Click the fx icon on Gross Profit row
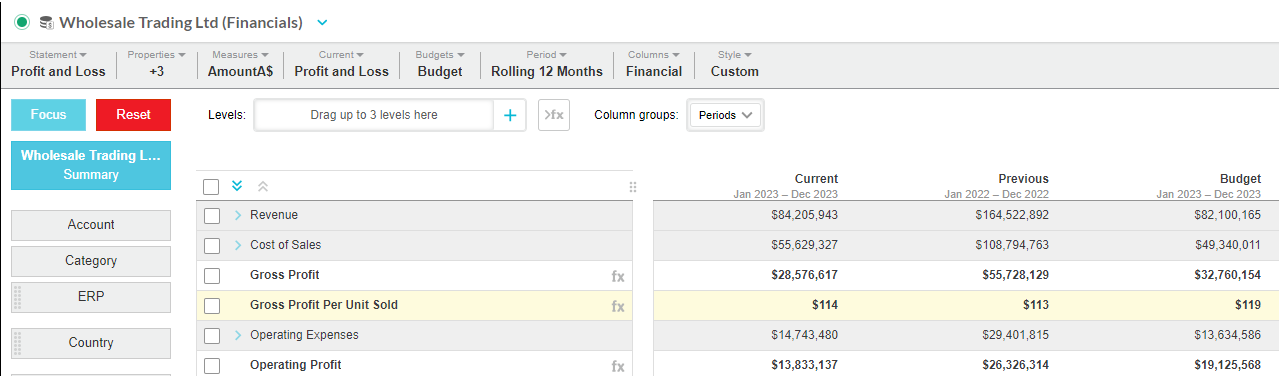 (618, 276)
